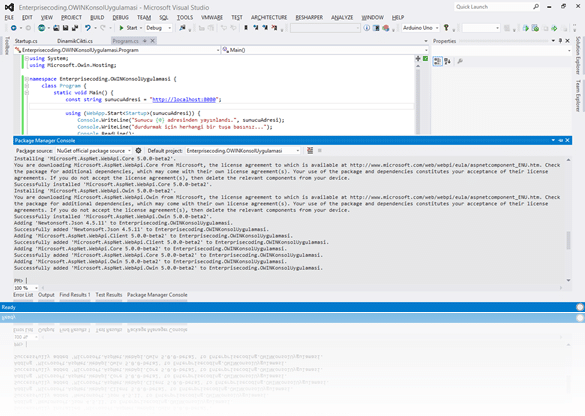
Task: Open the DEBUG menu
Action: pyautogui.click(x=120, y=18)
